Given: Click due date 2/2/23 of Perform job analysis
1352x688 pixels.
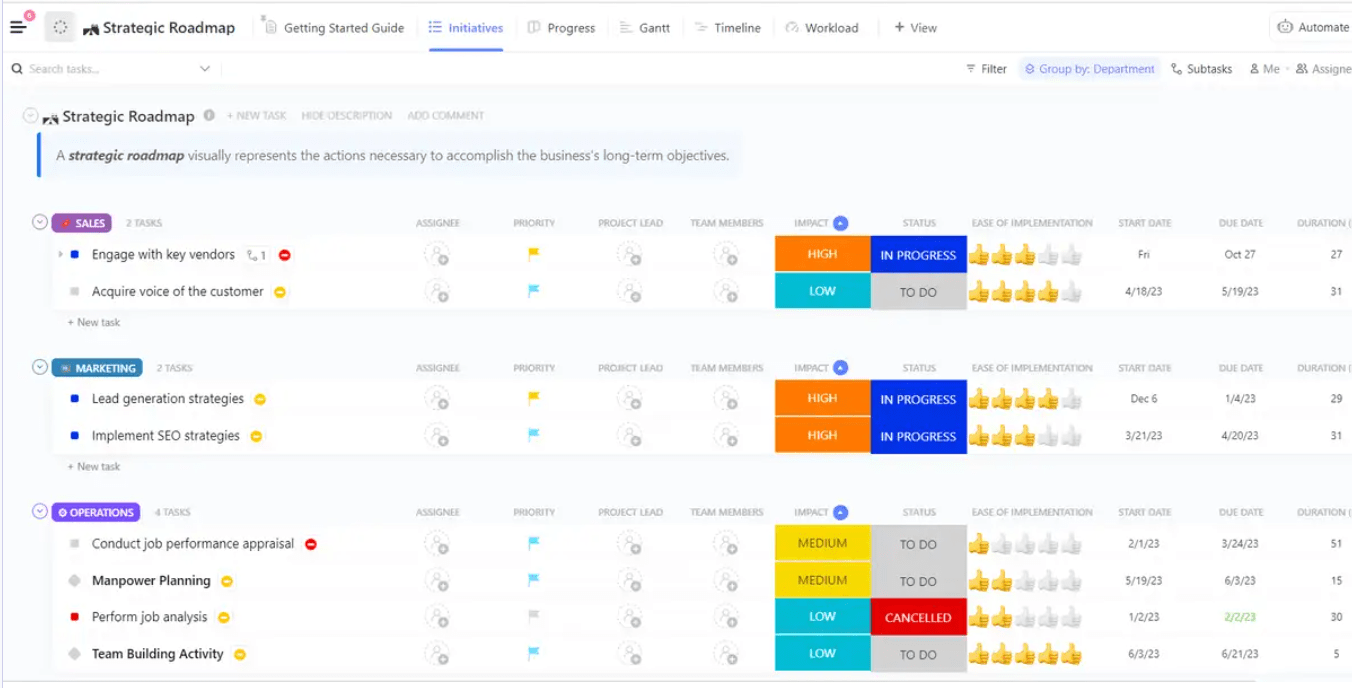Looking at the screenshot, I should (1241, 617).
